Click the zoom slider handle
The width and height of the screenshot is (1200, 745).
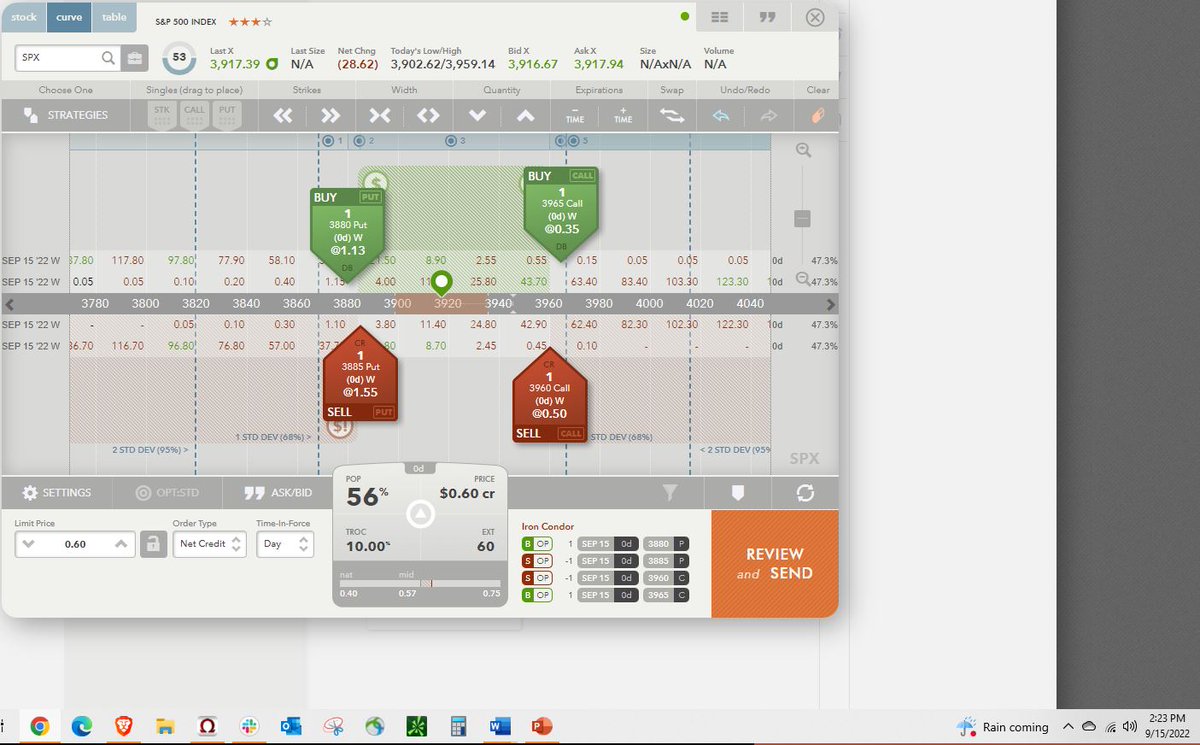pyautogui.click(x=802, y=218)
